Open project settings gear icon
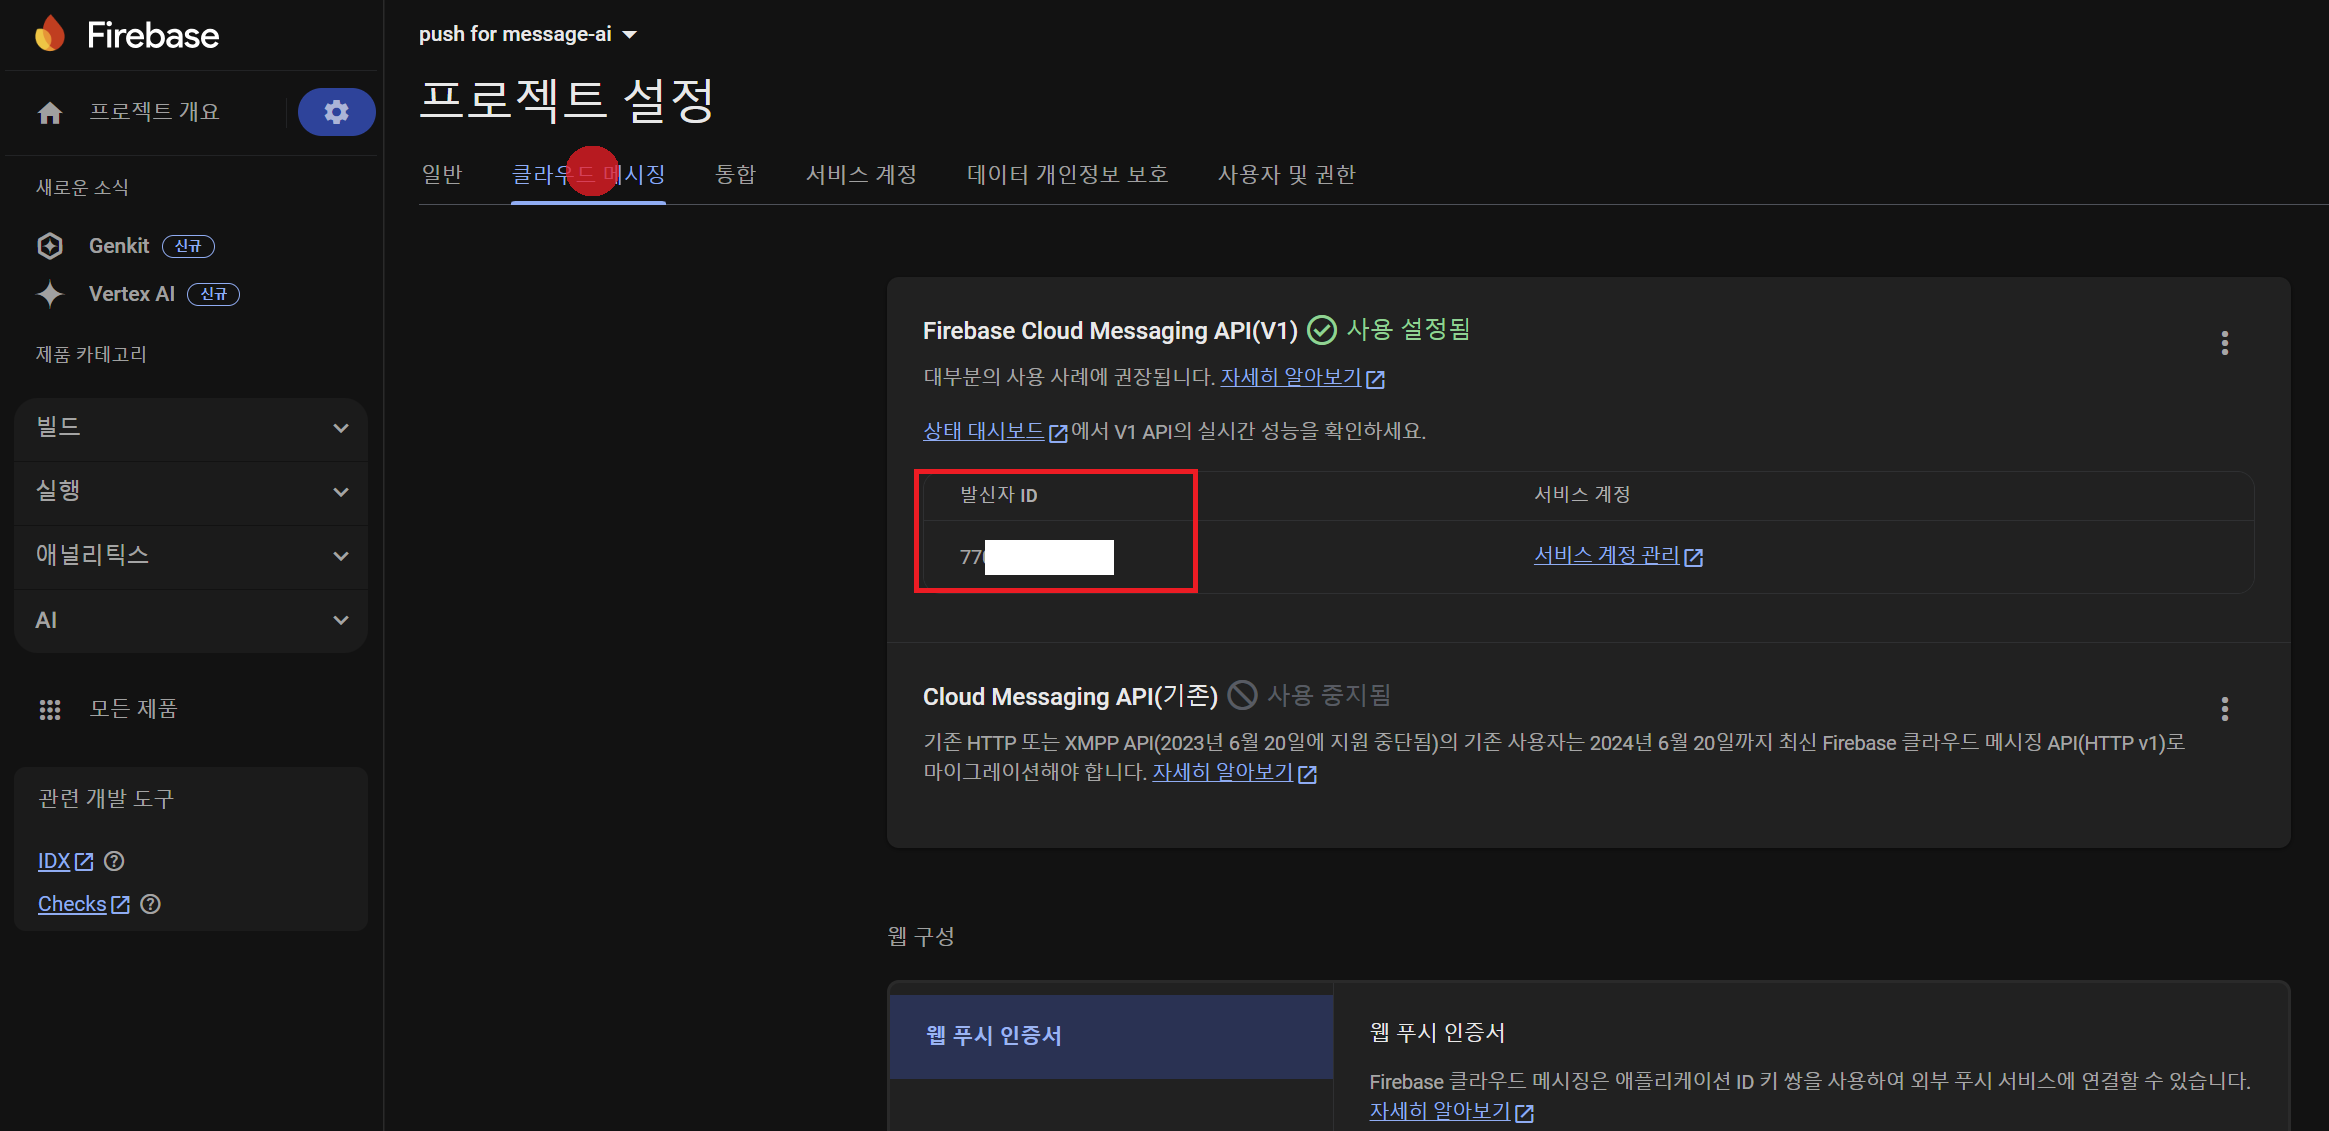Screen dimensions: 2329x1131 [x=336, y=112]
